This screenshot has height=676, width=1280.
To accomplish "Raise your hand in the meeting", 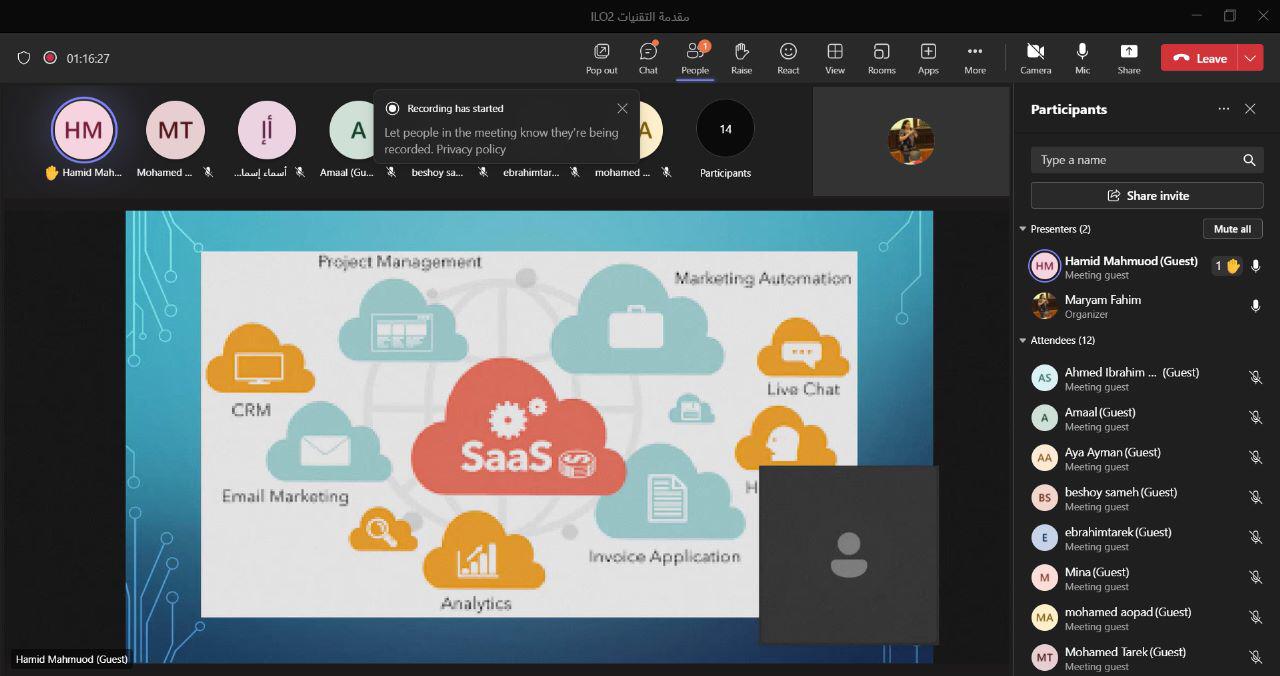I will coord(741,58).
